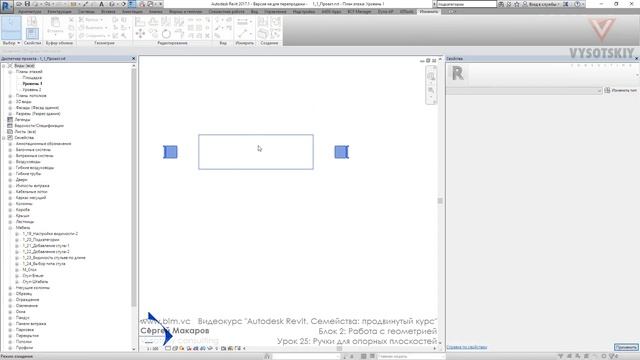Open the Revit application menu button
The width and height of the screenshot is (640, 360).
tap(7, 6)
